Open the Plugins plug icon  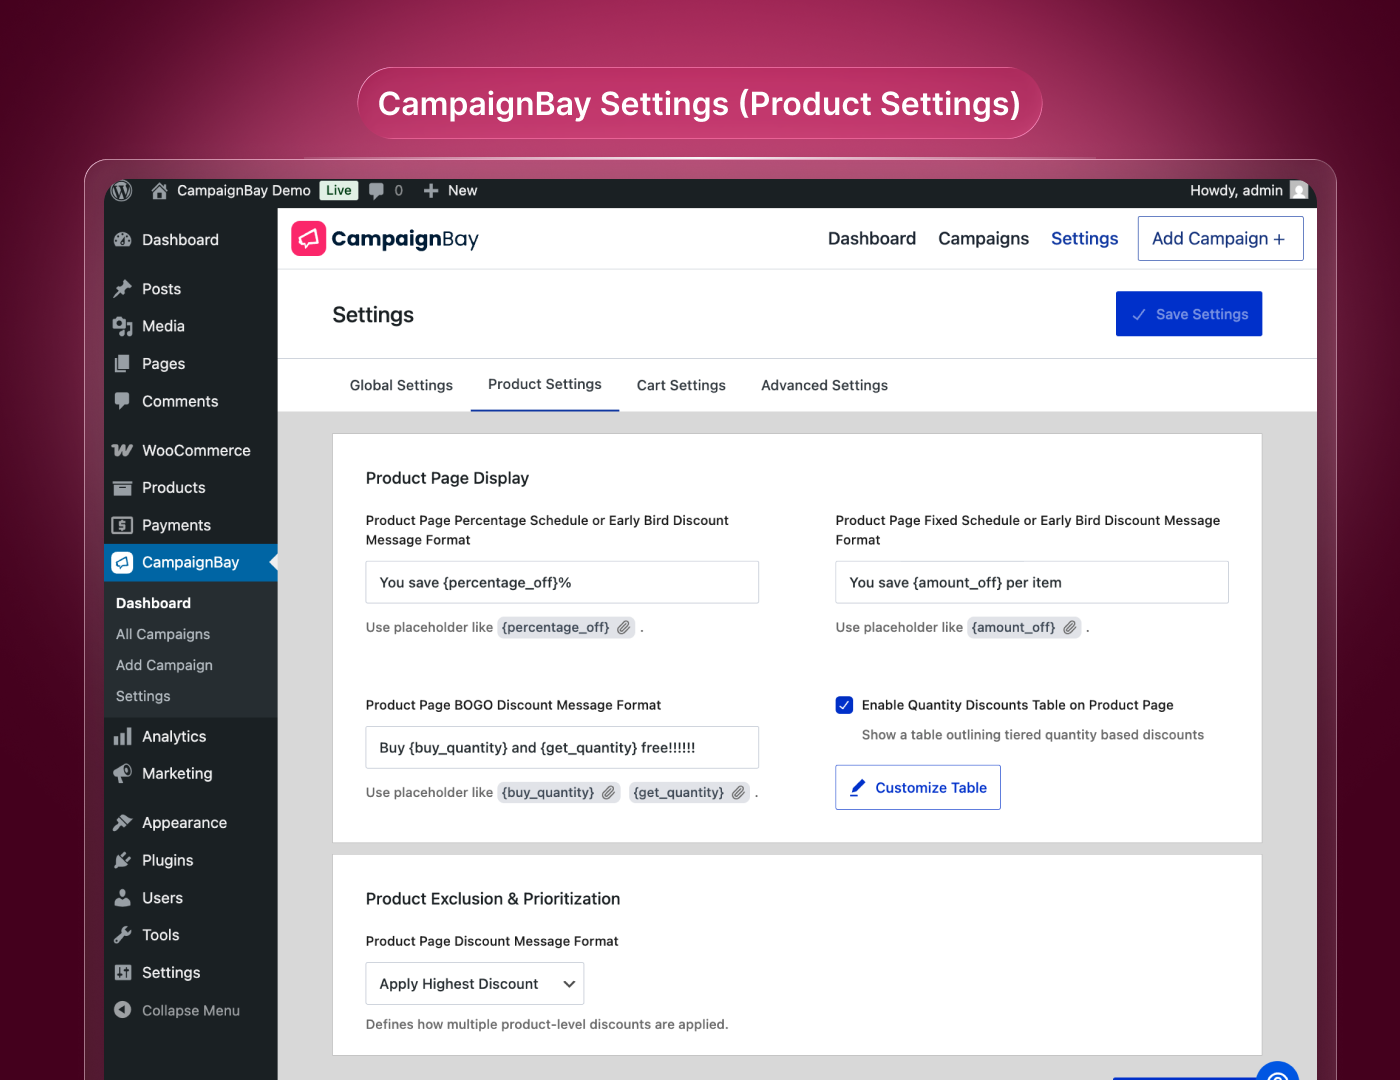click(x=123, y=860)
